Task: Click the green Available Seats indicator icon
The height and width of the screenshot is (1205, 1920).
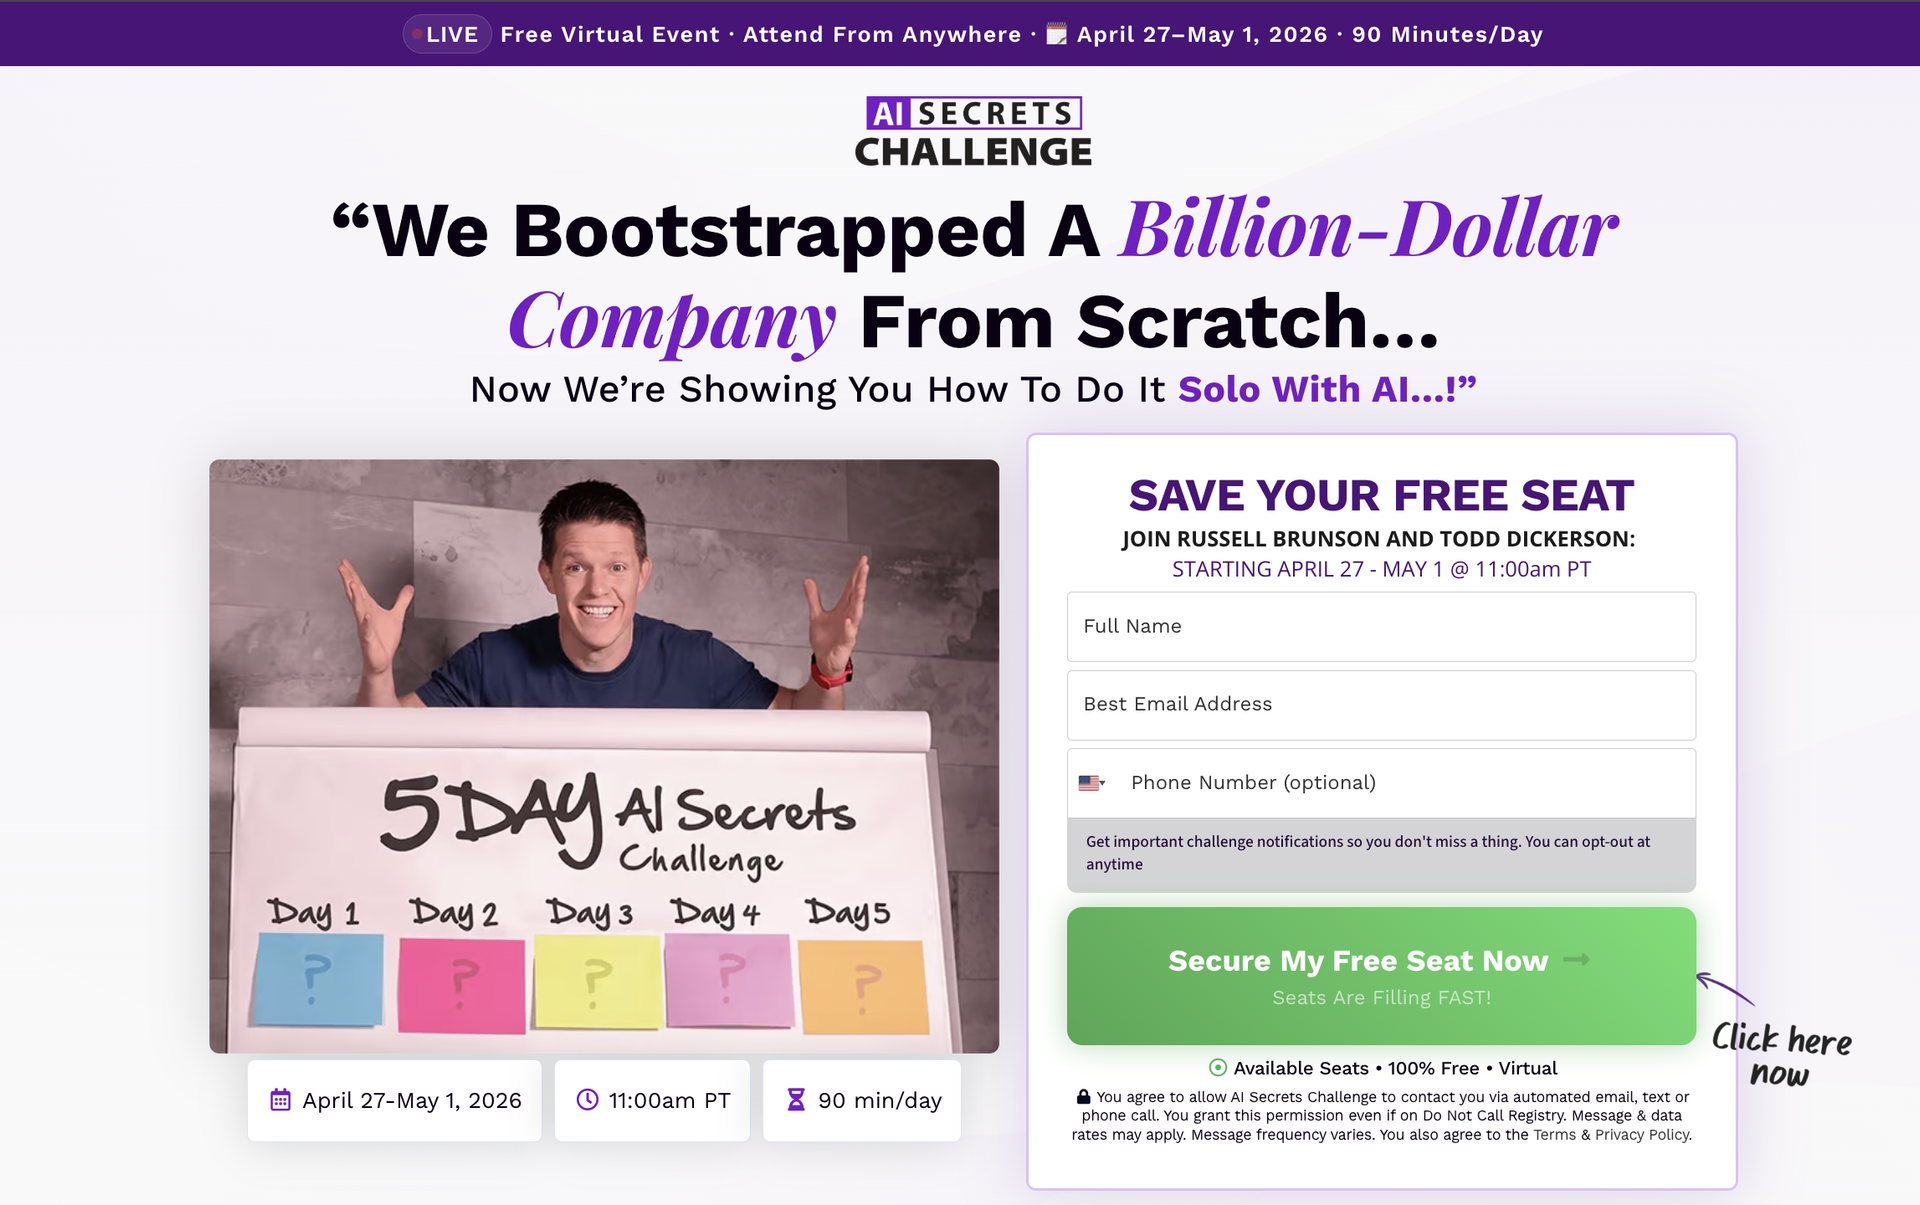Action: click(1218, 1067)
